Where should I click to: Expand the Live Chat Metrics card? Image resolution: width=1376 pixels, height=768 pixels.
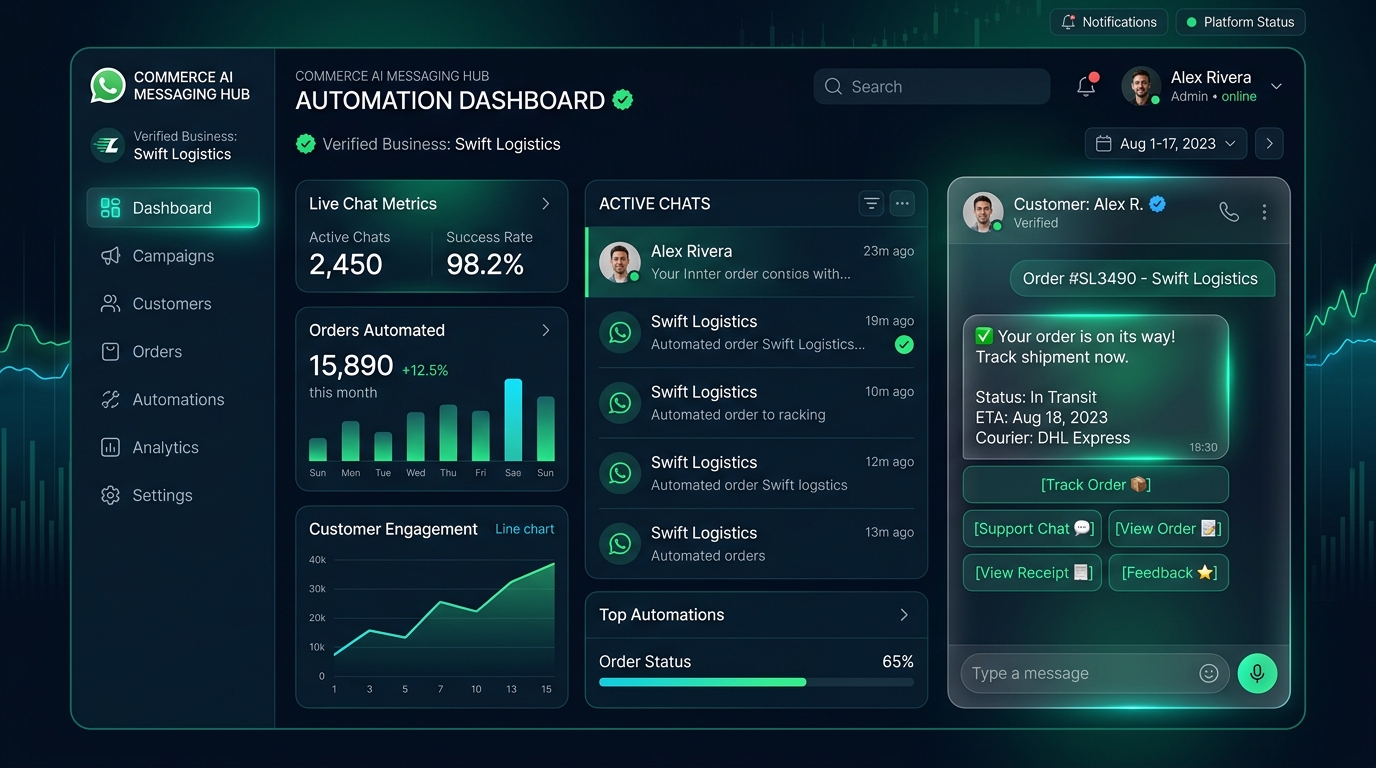[546, 204]
